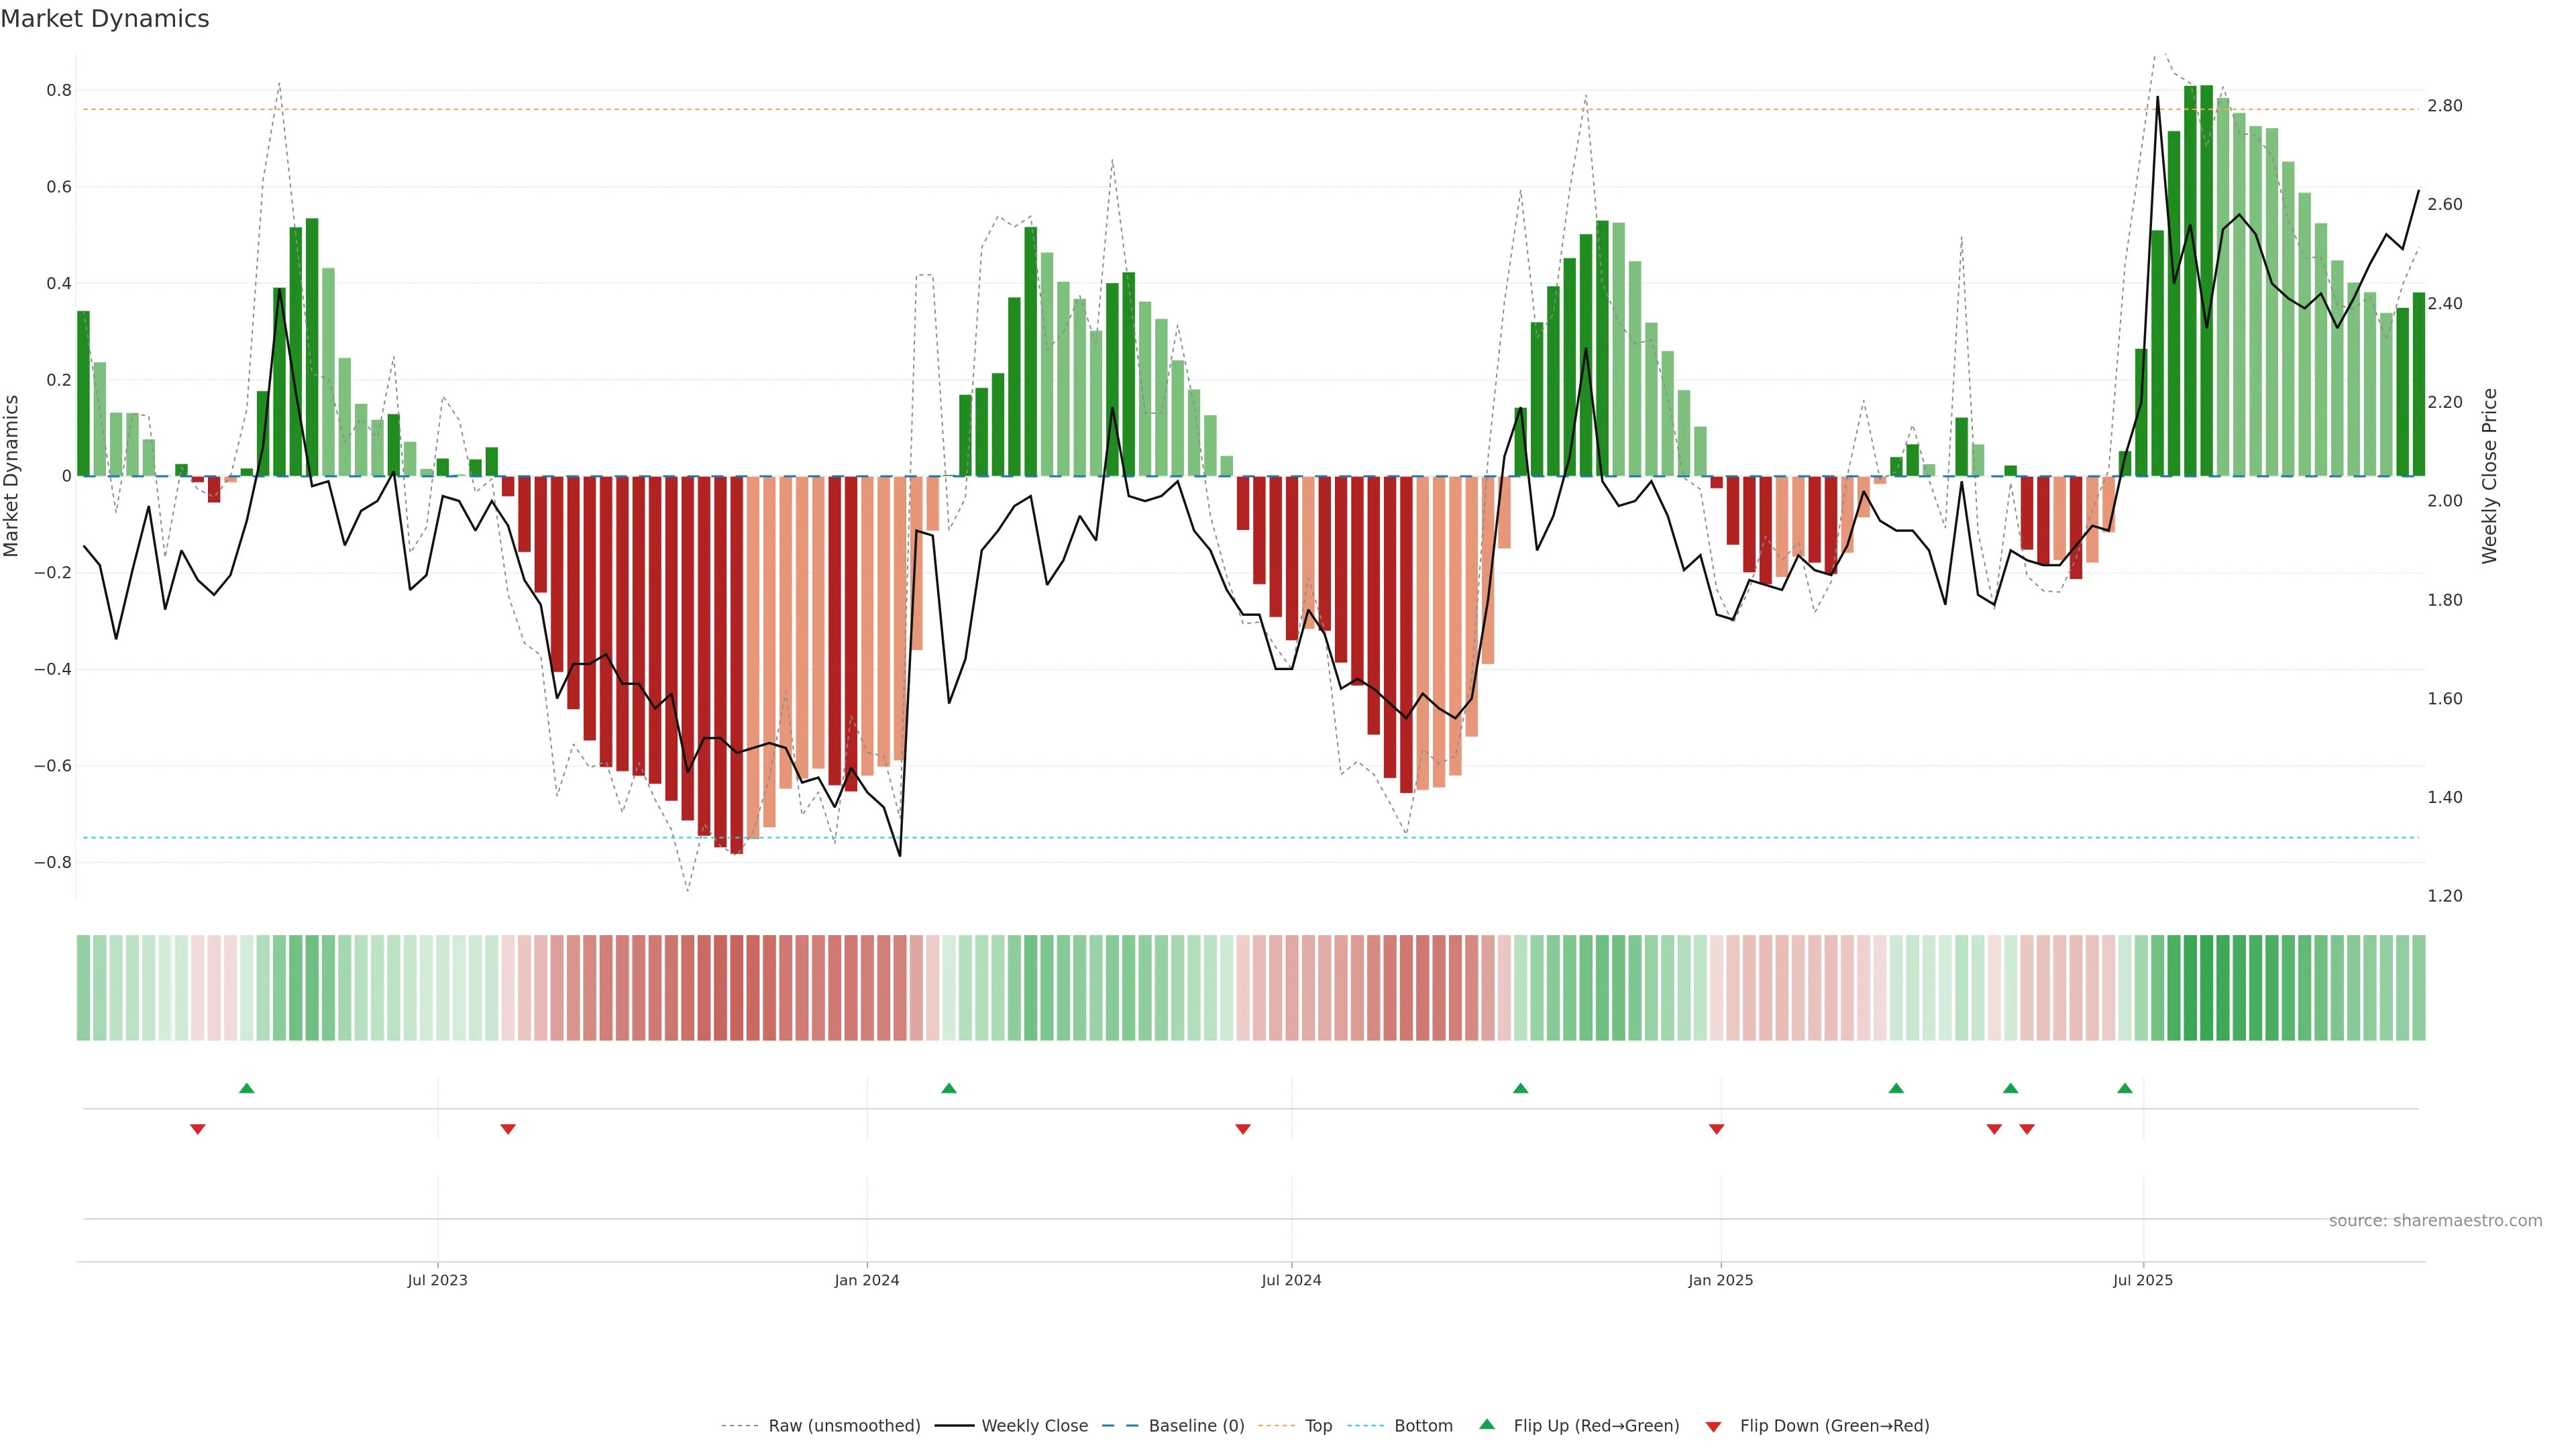Click the Jan 2025 x-axis label
Viewport: 2576px width, 1449px height.
coord(1720,1280)
